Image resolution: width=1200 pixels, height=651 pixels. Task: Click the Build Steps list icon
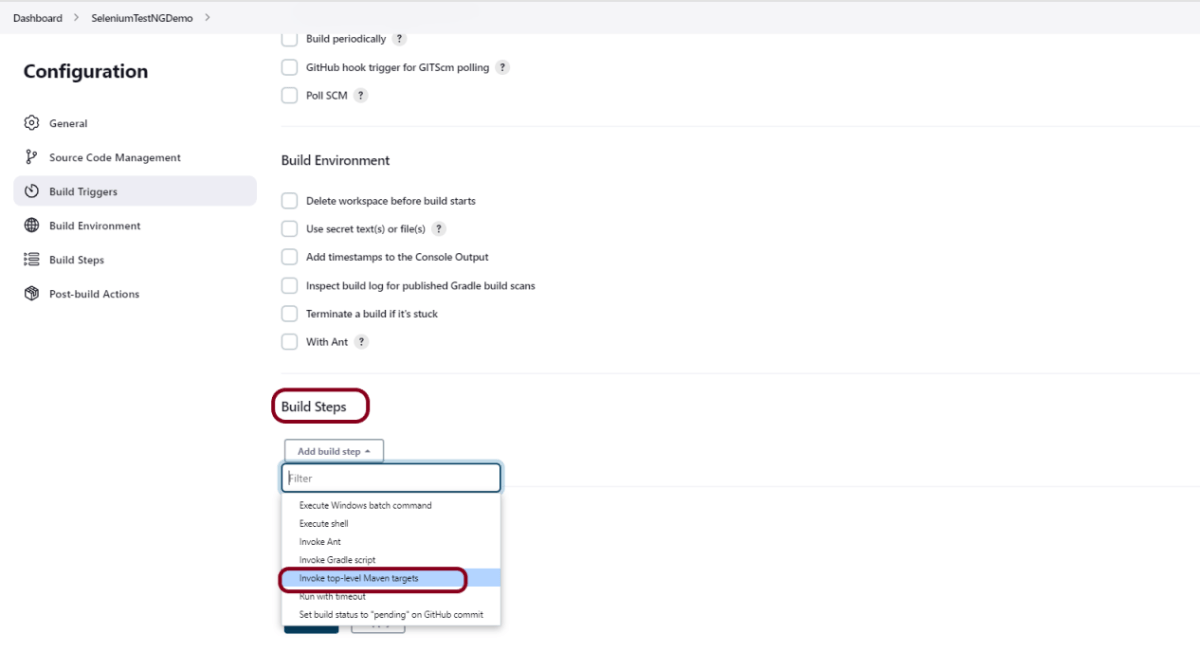click(31, 260)
